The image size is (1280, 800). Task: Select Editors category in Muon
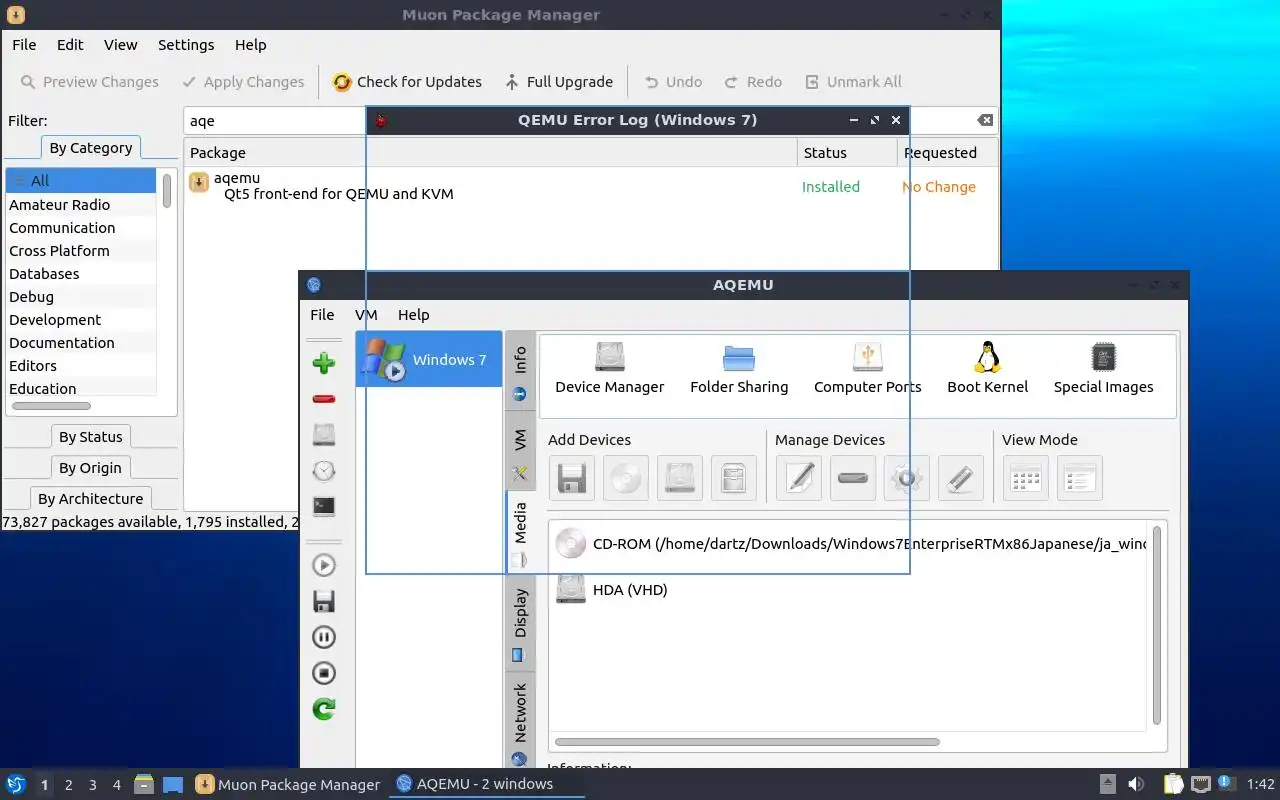point(81,366)
